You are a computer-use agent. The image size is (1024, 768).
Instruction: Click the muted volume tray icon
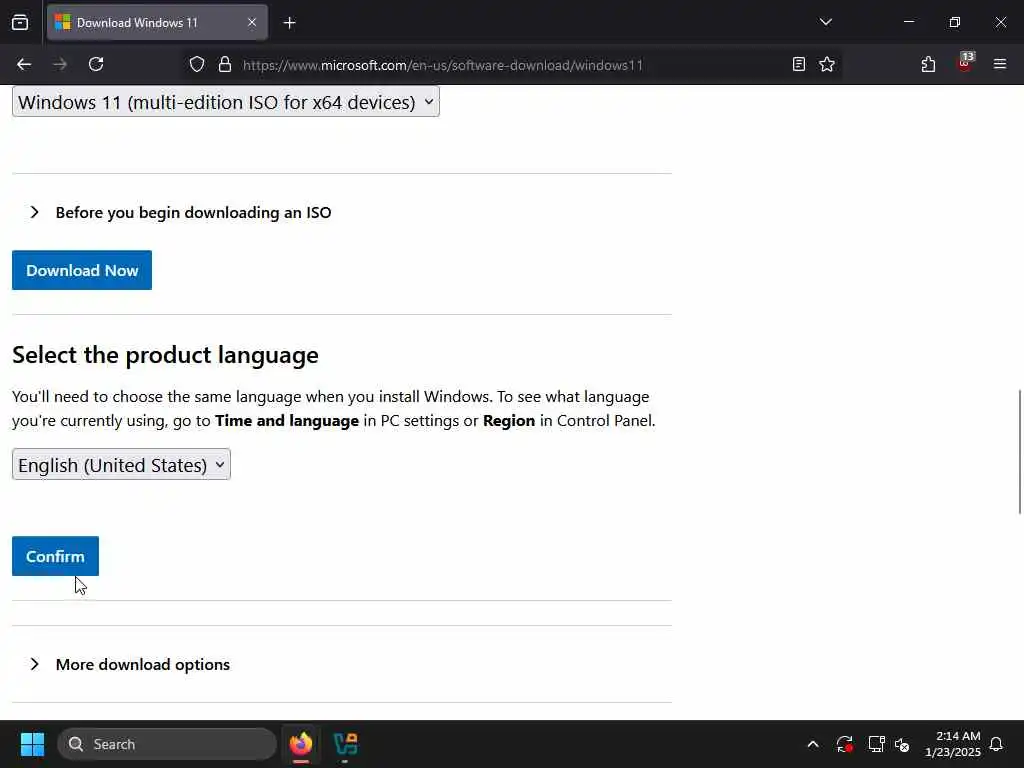pyautogui.click(x=903, y=744)
